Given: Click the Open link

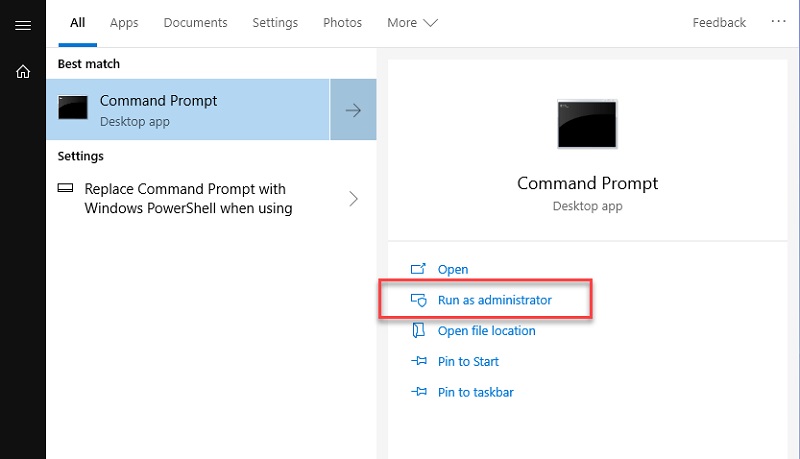Looking at the screenshot, I should pos(453,269).
